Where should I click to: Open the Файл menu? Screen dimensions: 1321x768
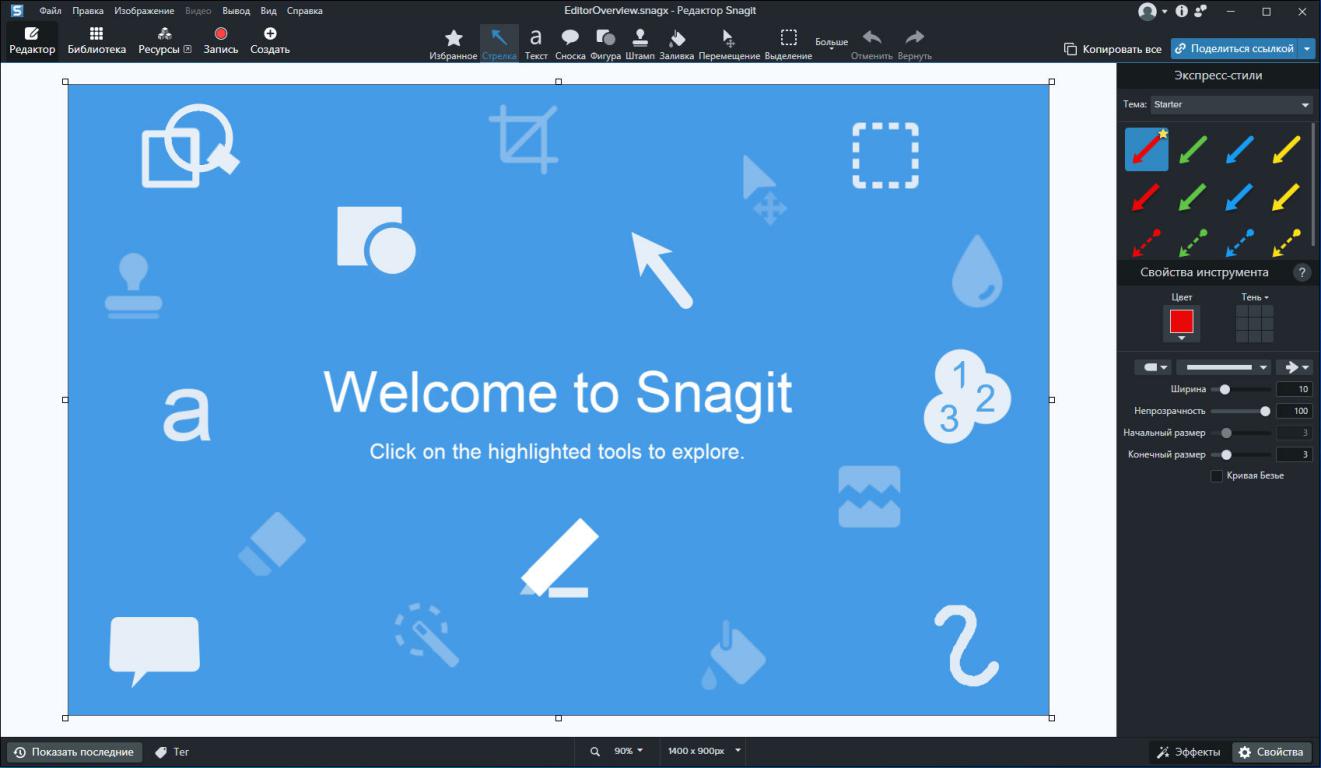coord(50,11)
